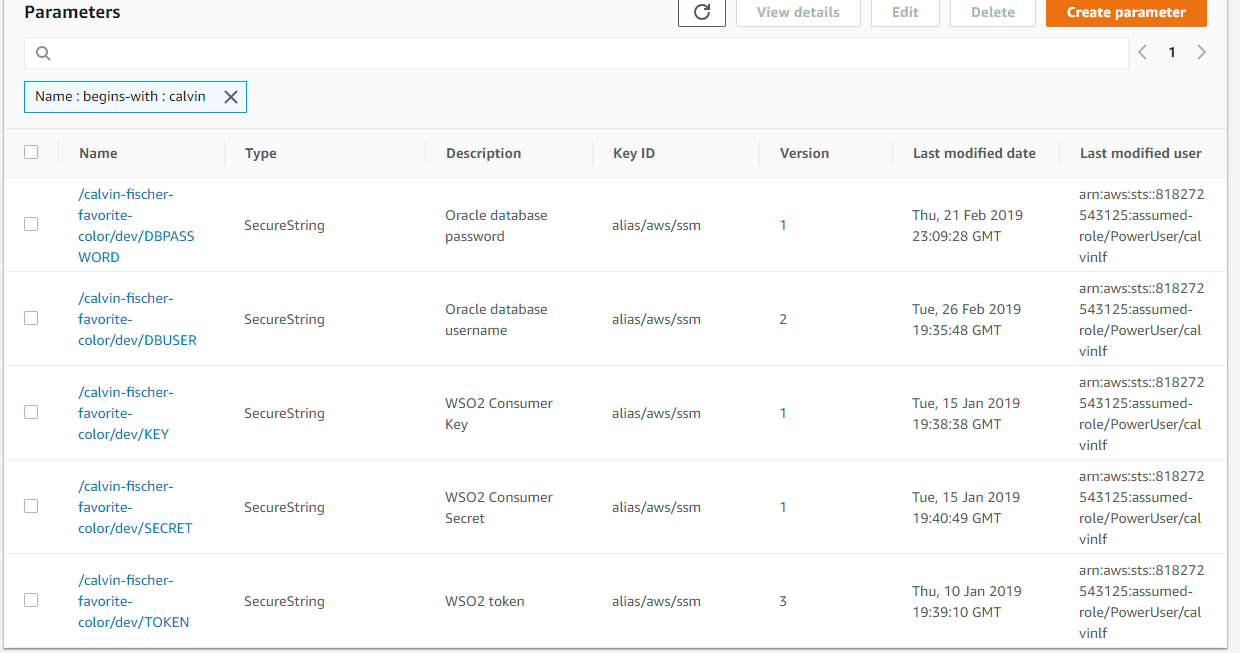Open the /dev/DBUSER parameter link
The width and height of the screenshot is (1240, 653).
[138, 319]
